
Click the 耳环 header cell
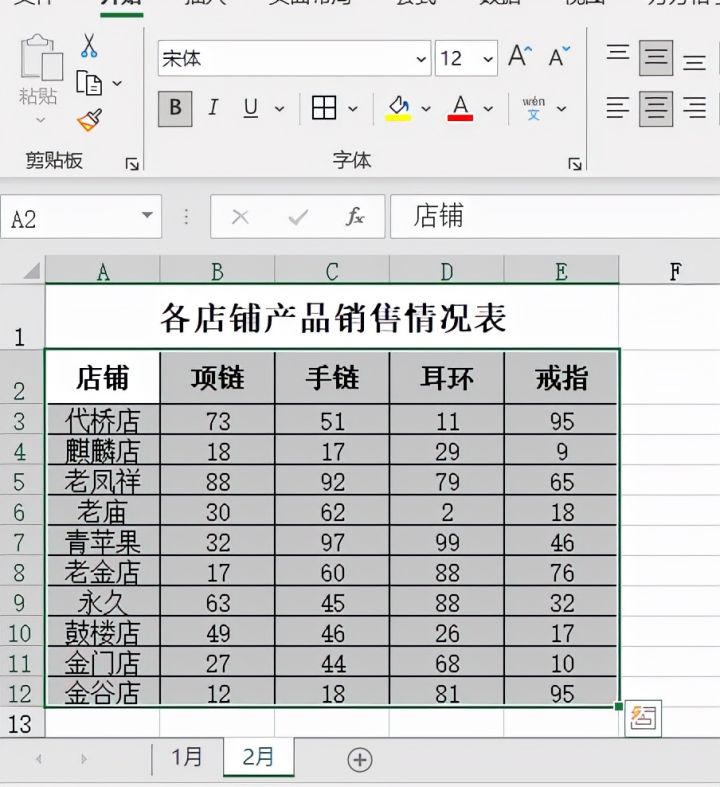coord(447,377)
